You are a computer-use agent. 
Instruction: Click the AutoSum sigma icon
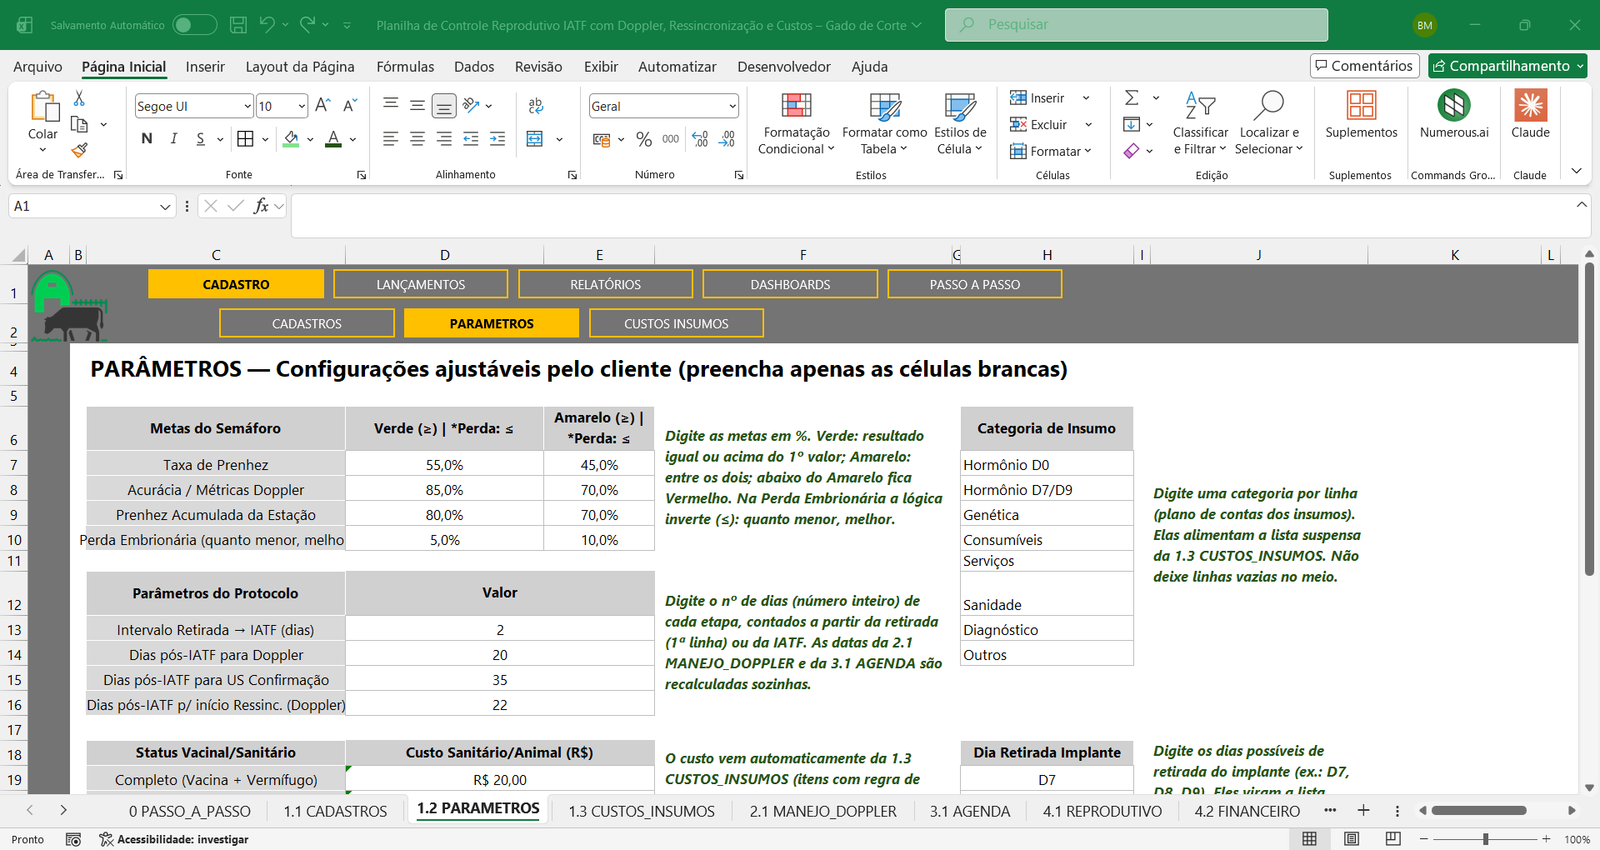[1132, 98]
